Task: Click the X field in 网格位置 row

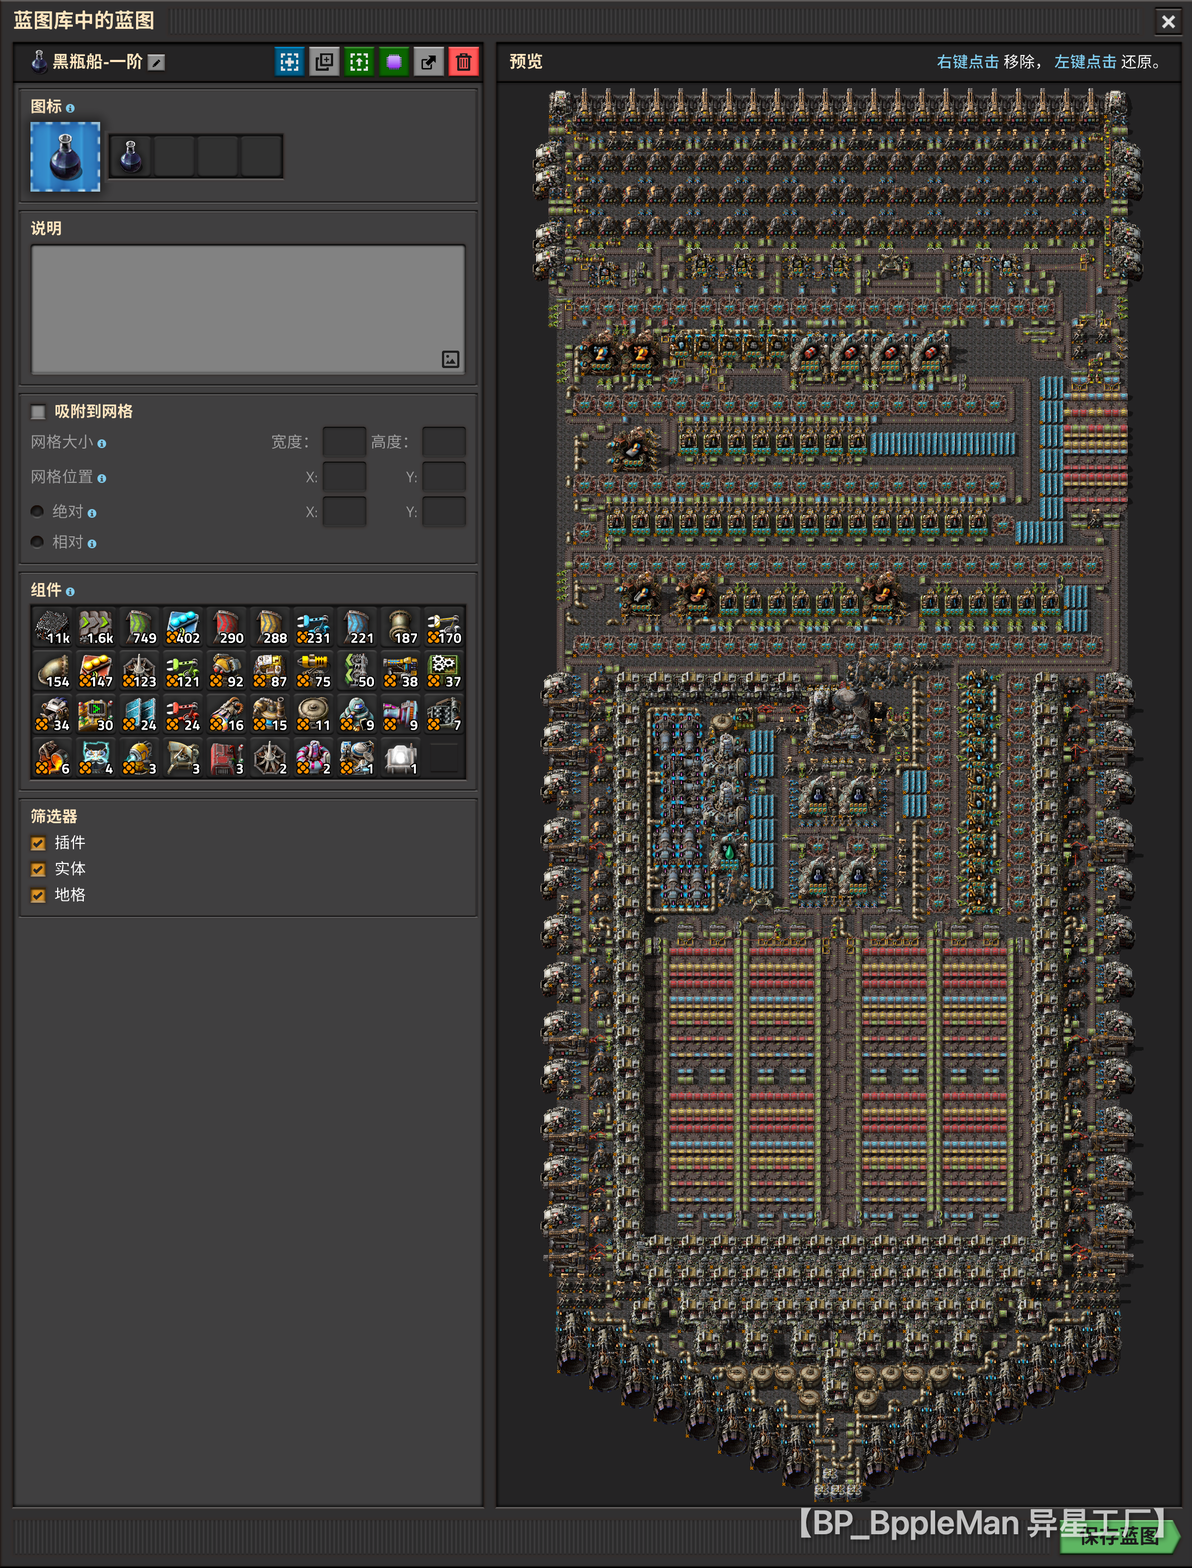Action: [x=344, y=477]
